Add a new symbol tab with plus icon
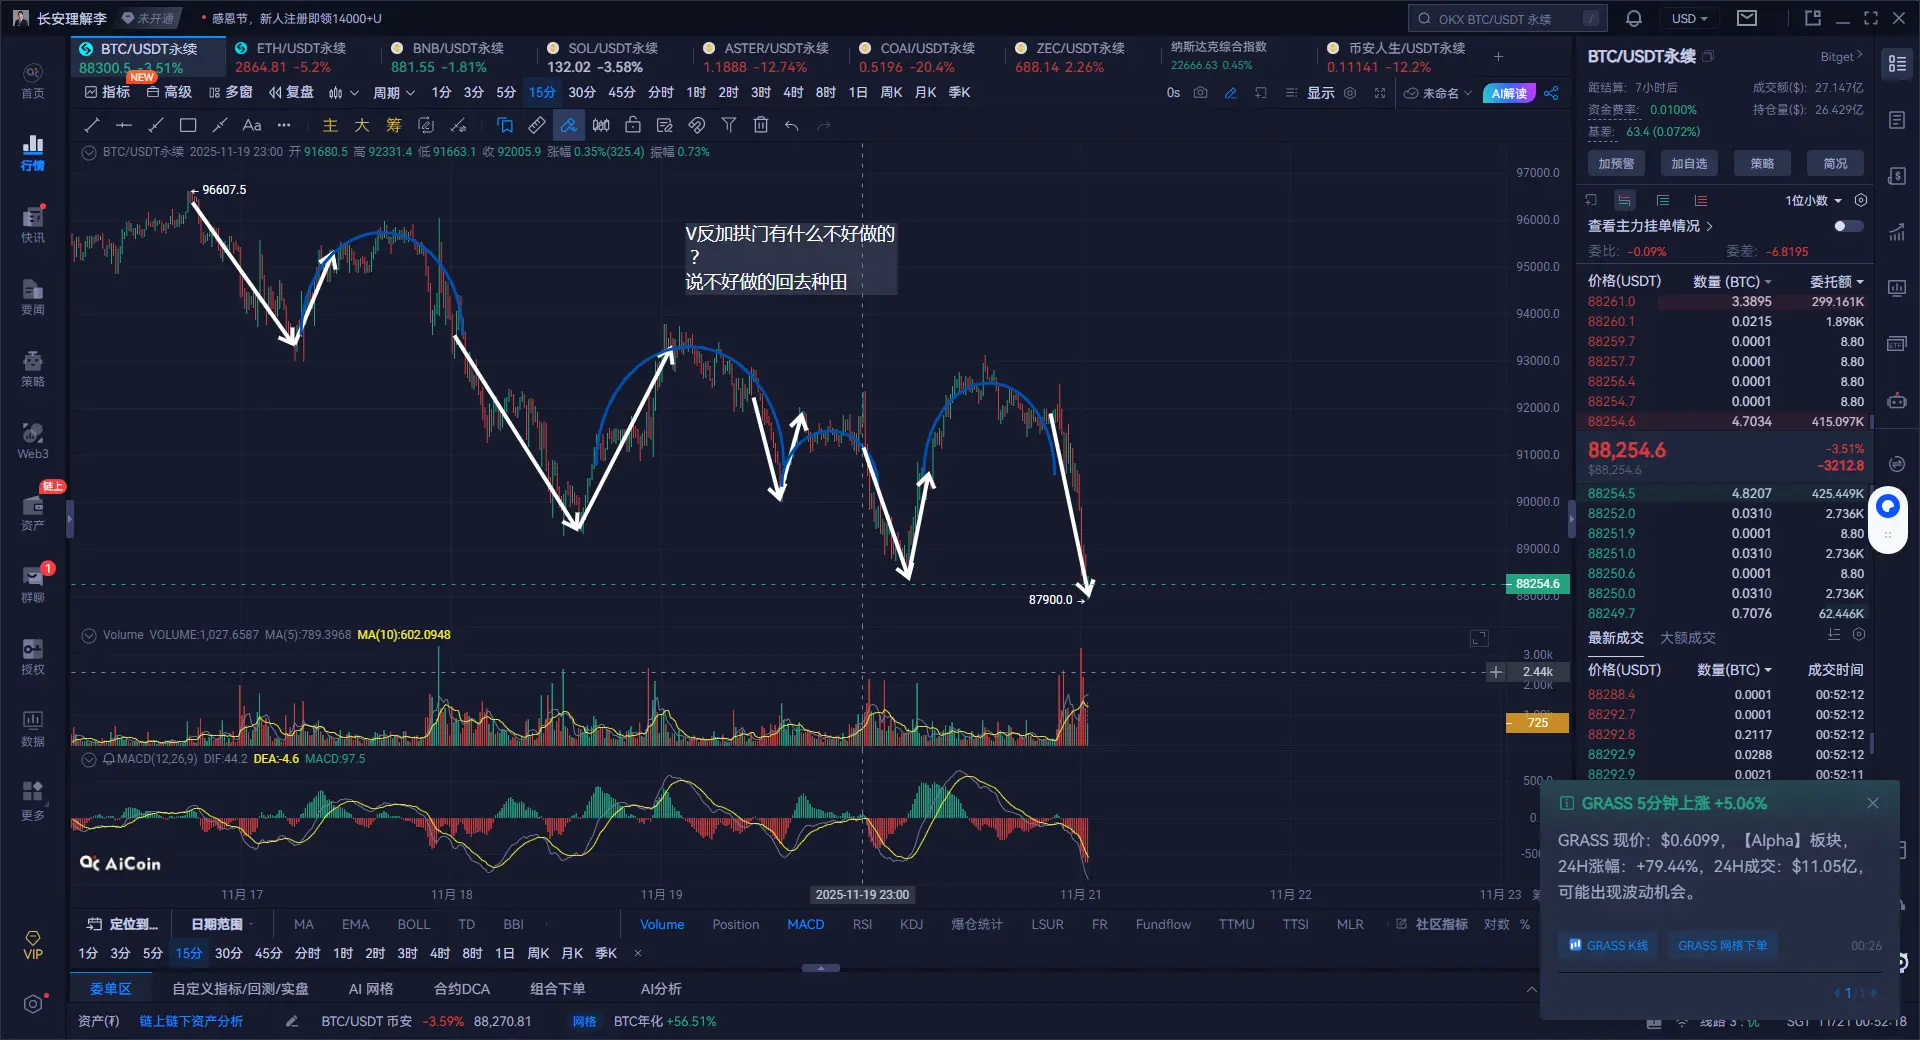Viewport: 1920px width, 1040px height. click(x=1498, y=57)
